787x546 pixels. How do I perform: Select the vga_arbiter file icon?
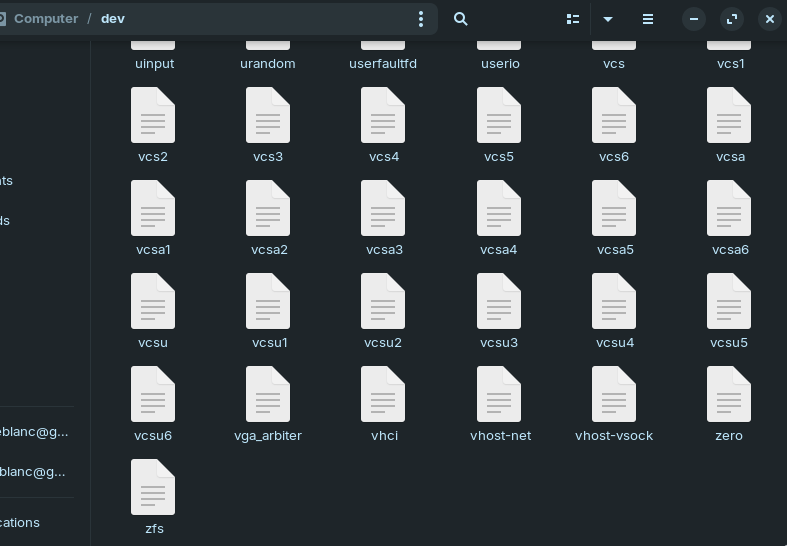click(x=268, y=394)
